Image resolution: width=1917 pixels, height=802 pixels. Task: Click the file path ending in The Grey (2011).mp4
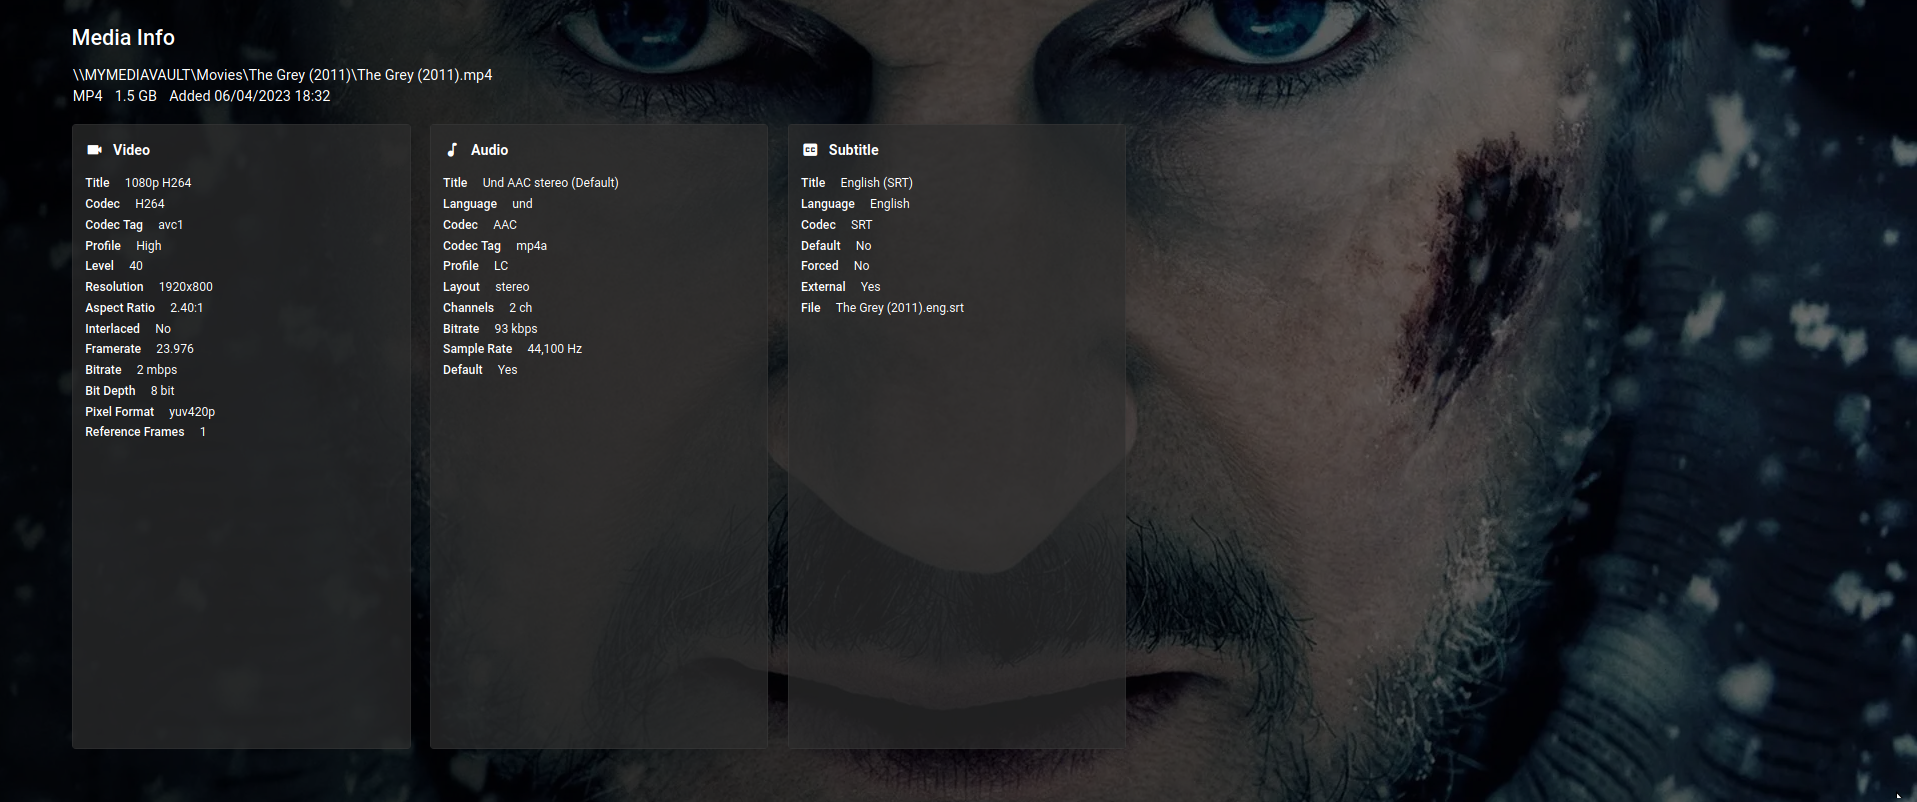[x=283, y=75]
